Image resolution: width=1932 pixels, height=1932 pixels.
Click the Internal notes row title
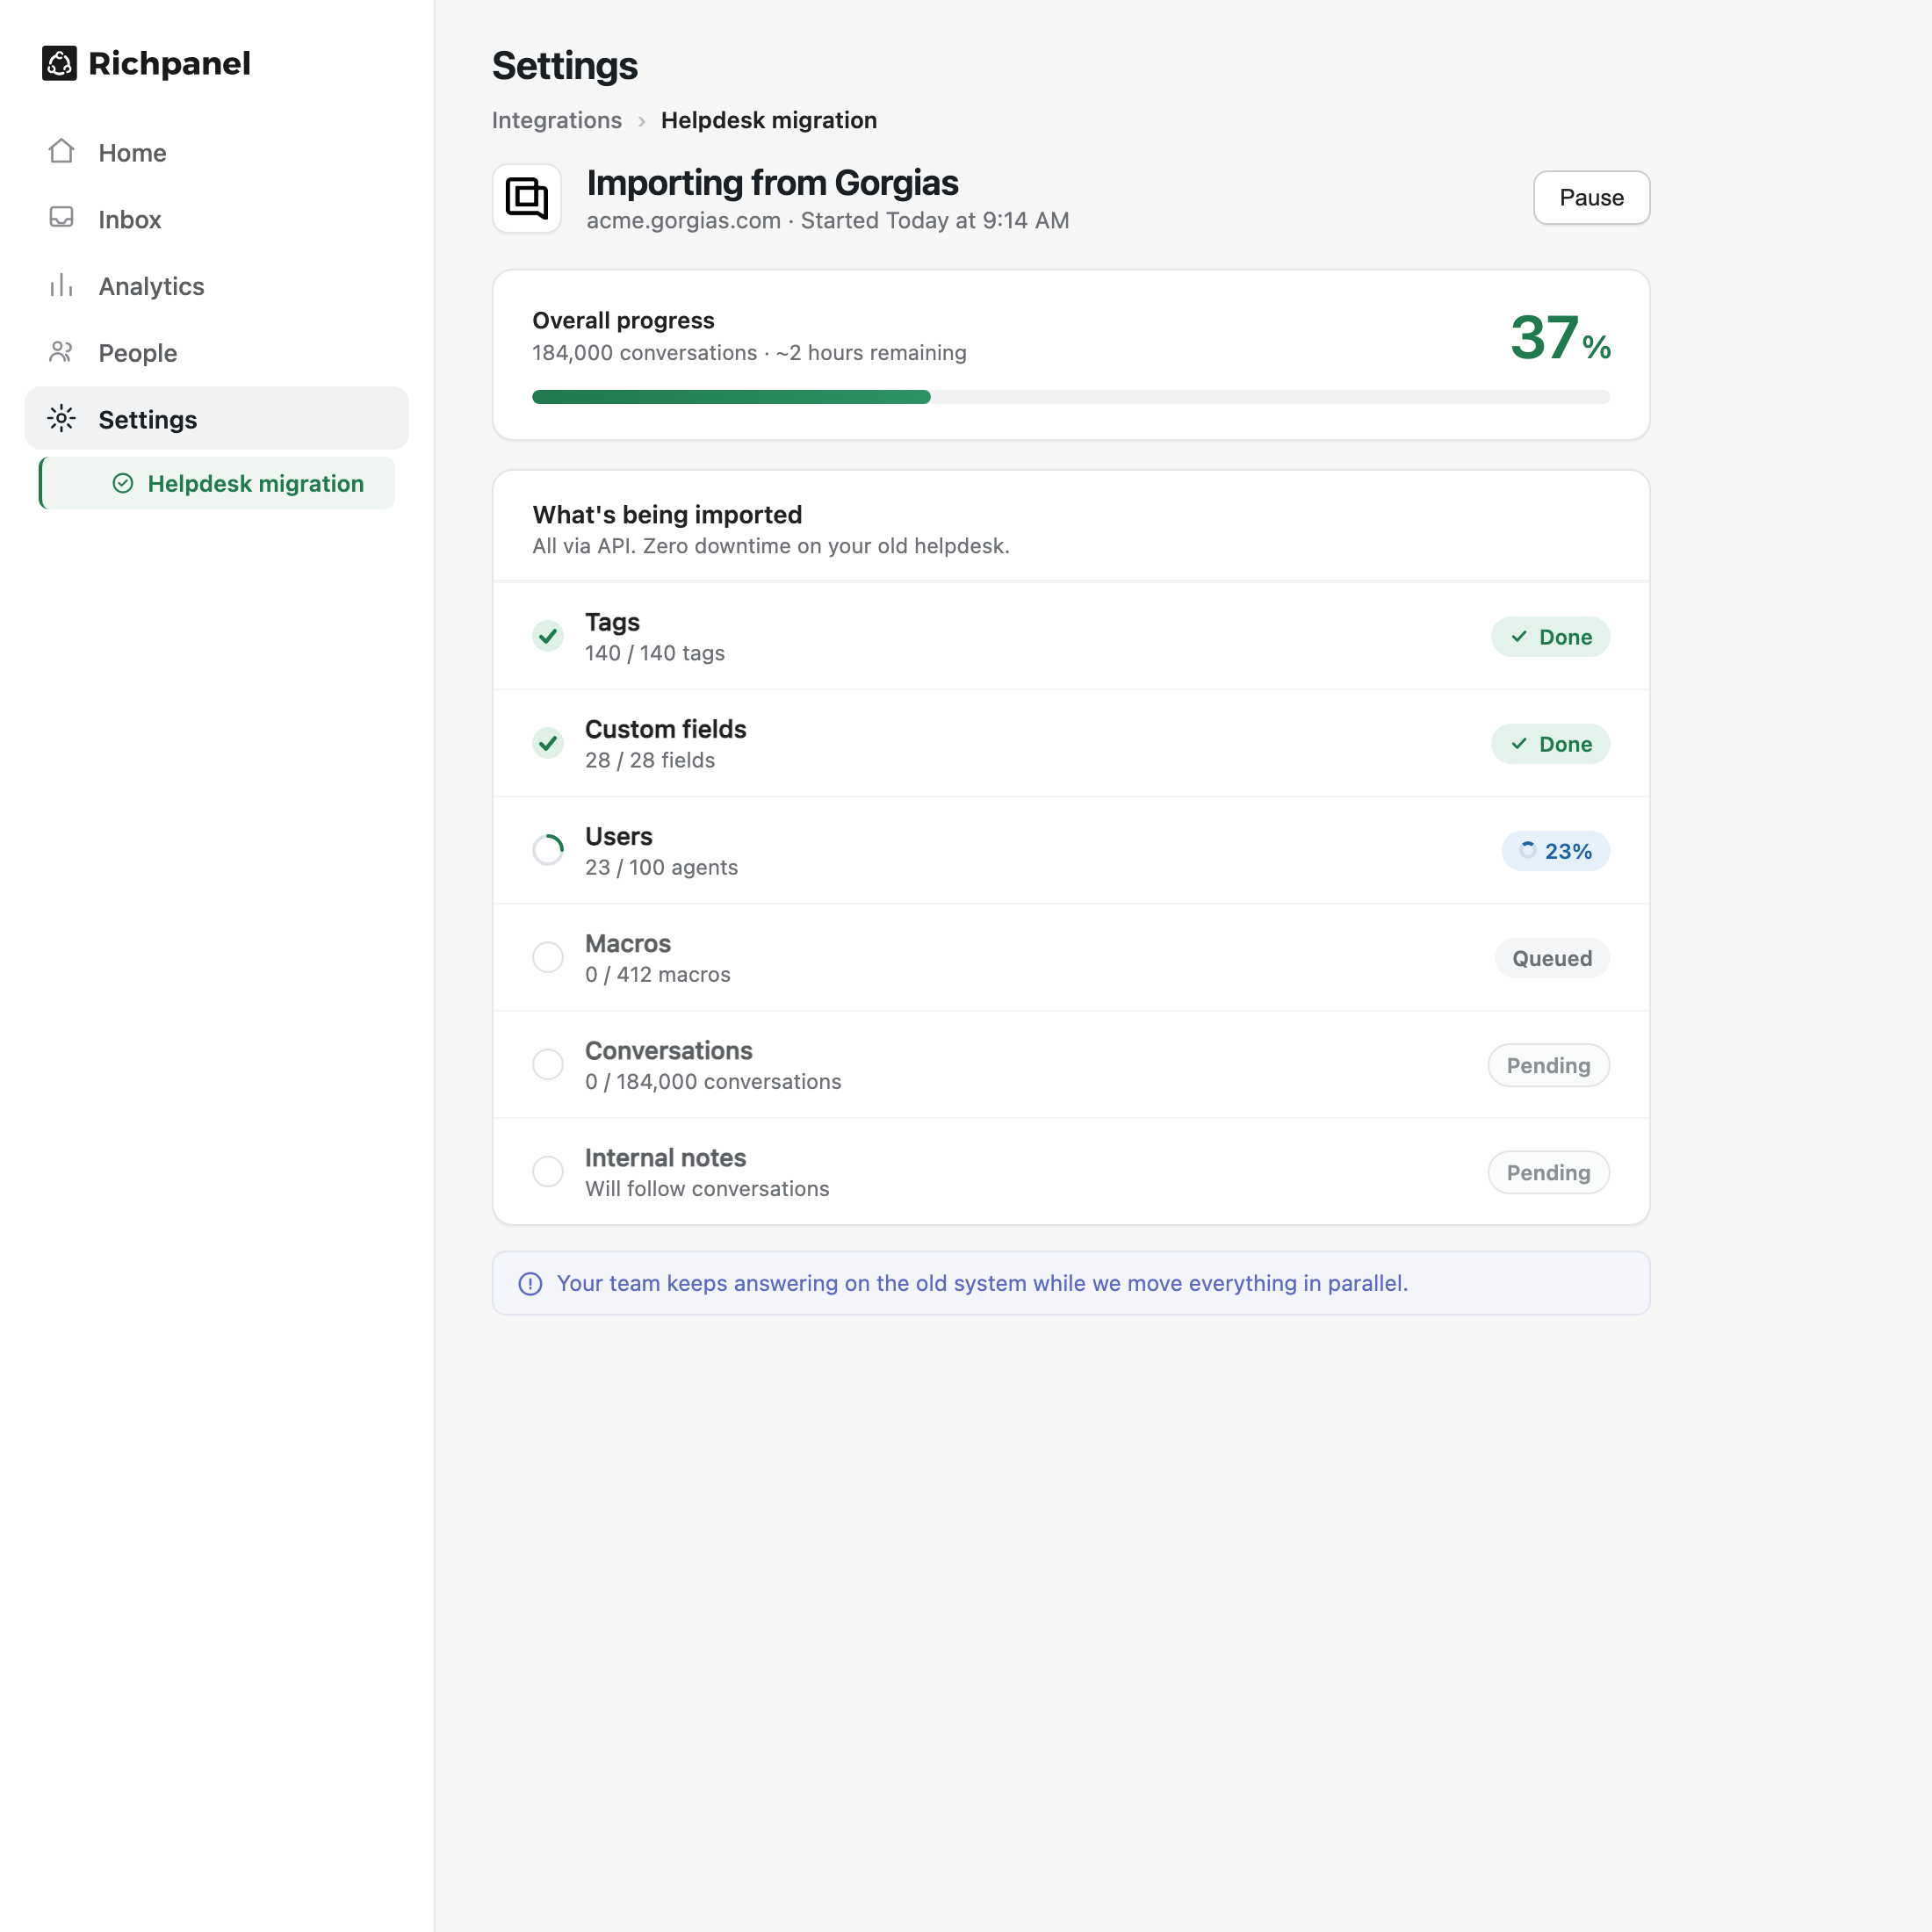pos(666,1157)
